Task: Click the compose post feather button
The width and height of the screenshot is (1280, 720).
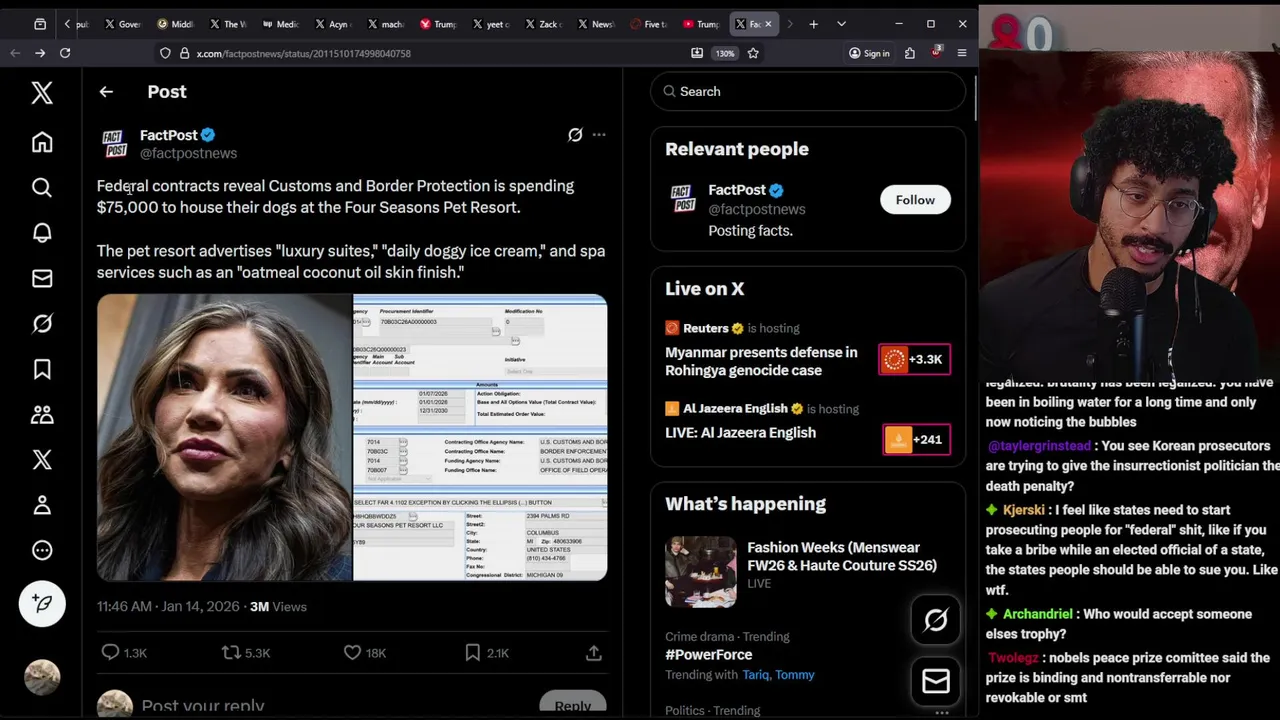Action: point(42,603)
